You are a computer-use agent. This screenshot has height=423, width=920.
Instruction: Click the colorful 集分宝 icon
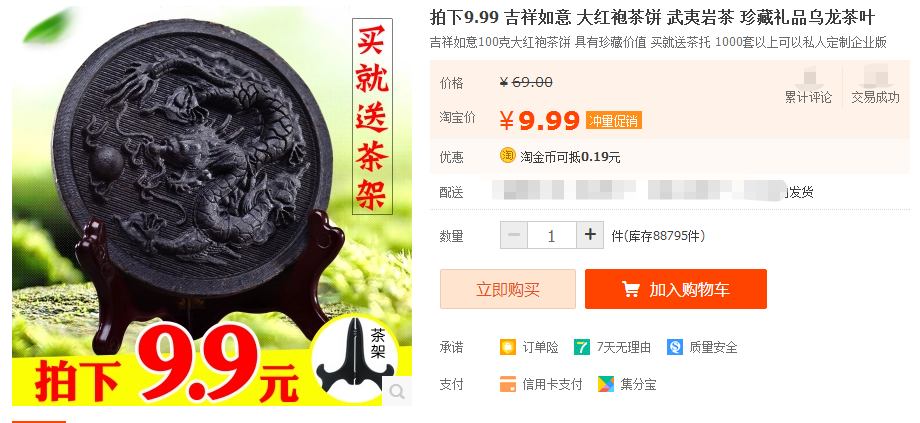(606, 384)
